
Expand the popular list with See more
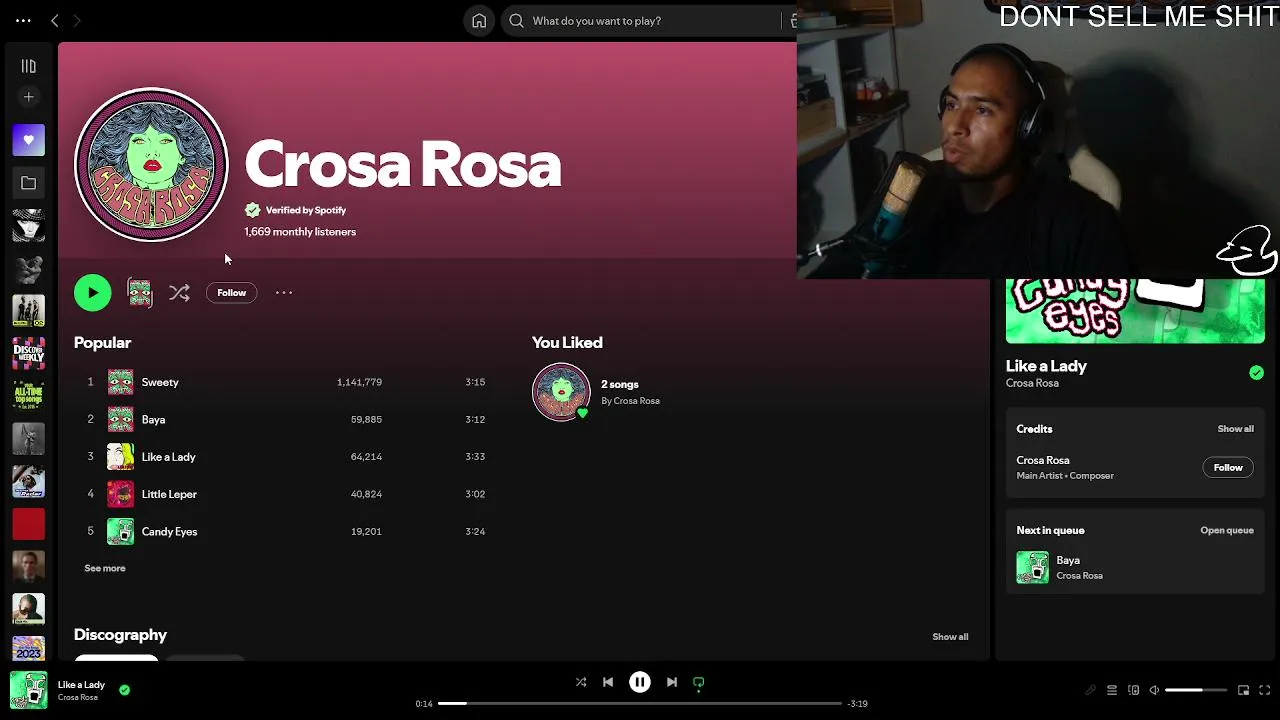[105, 568]
